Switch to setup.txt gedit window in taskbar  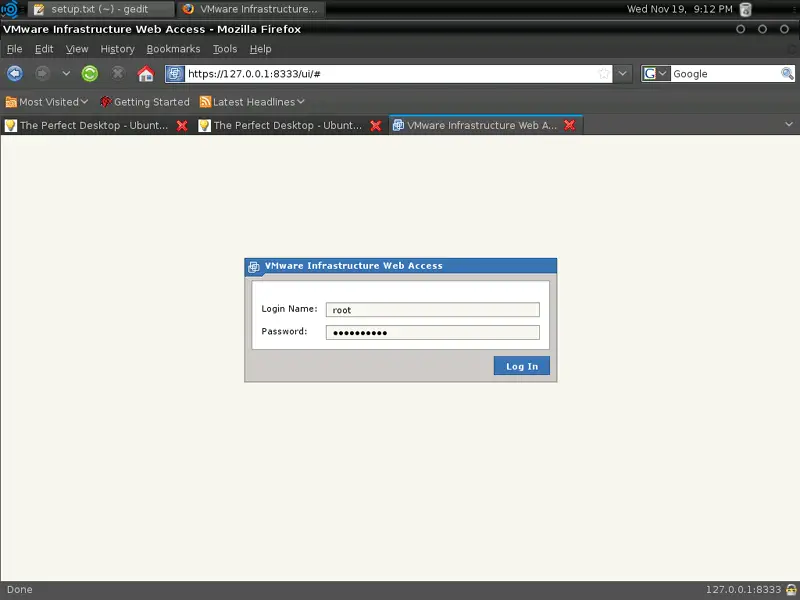coord(101,9)
